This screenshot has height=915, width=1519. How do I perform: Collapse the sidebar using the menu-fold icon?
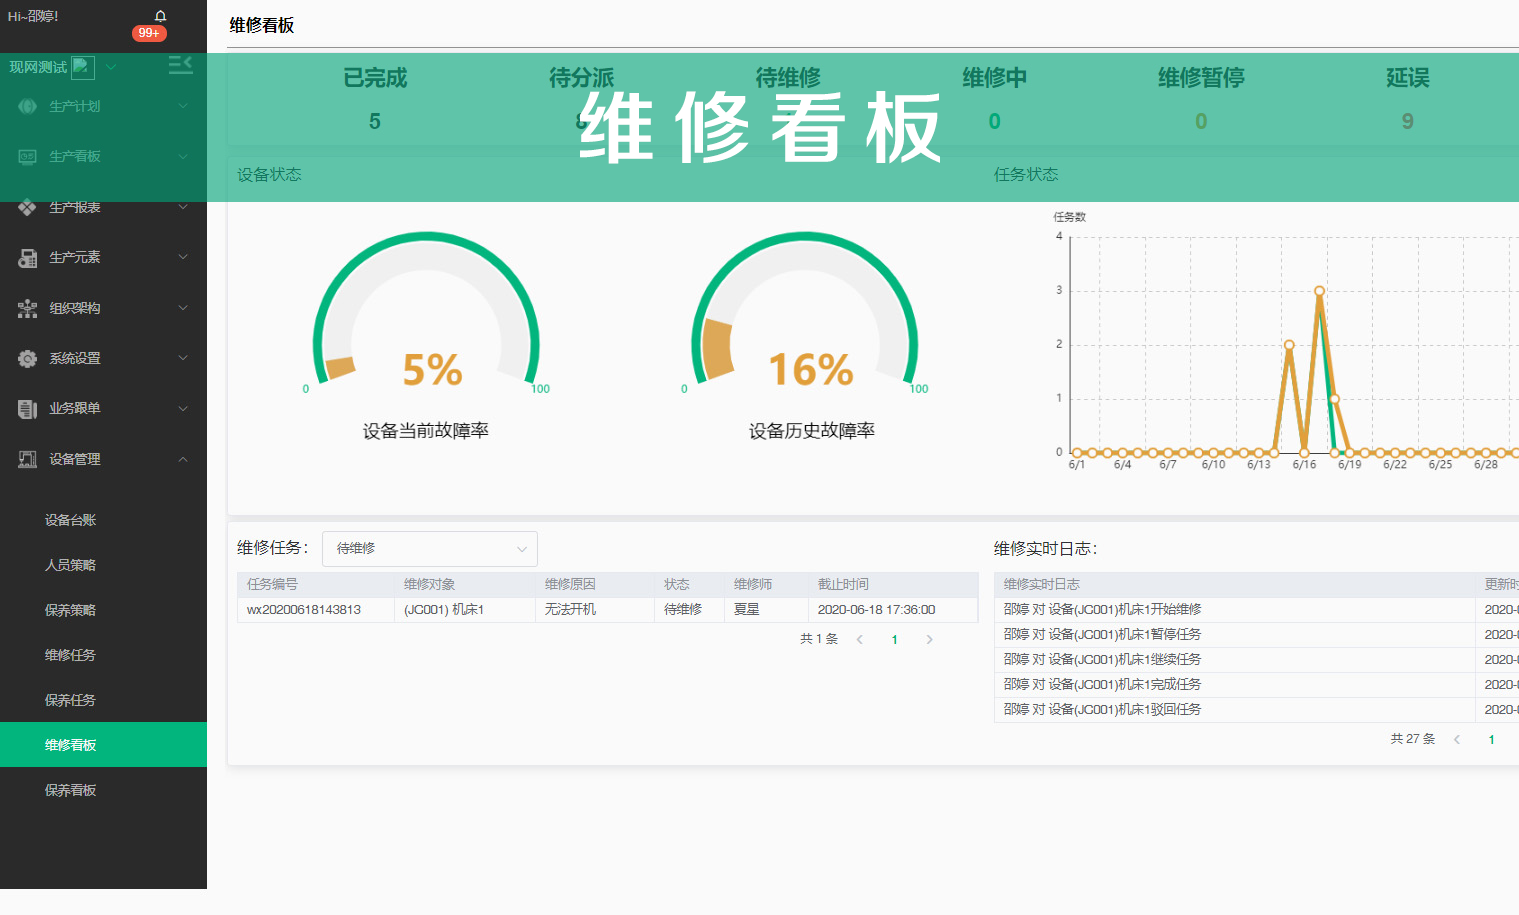click(x=180, y=66)
